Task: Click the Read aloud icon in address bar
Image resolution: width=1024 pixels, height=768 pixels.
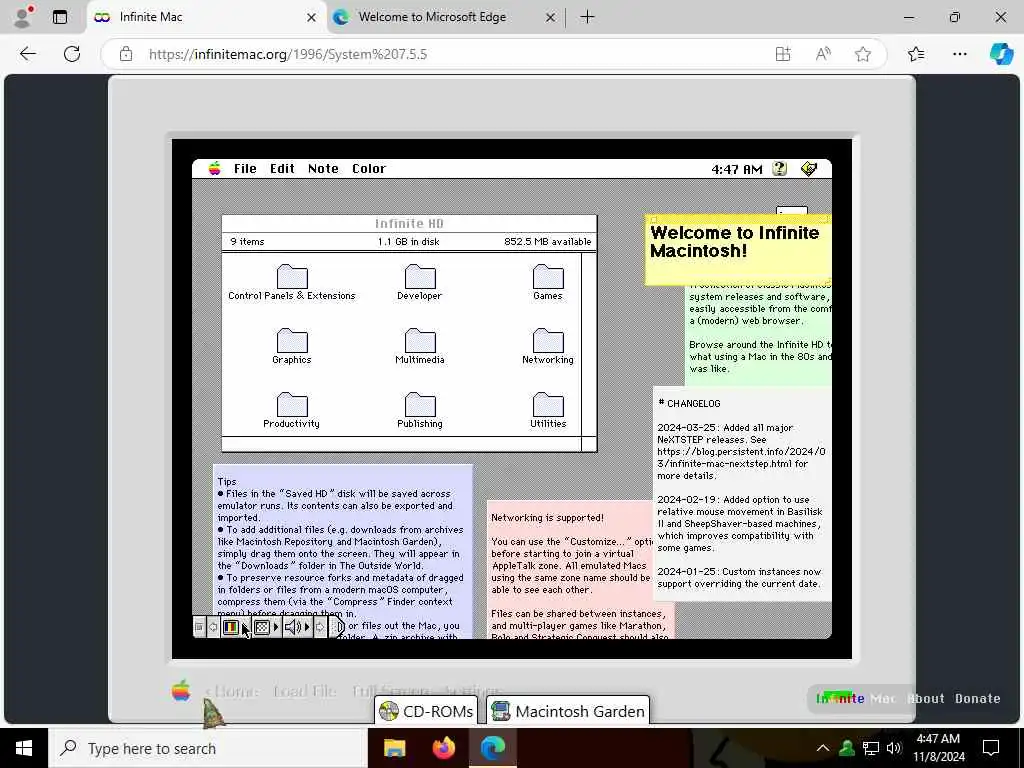Action: [x=823, y=54]
